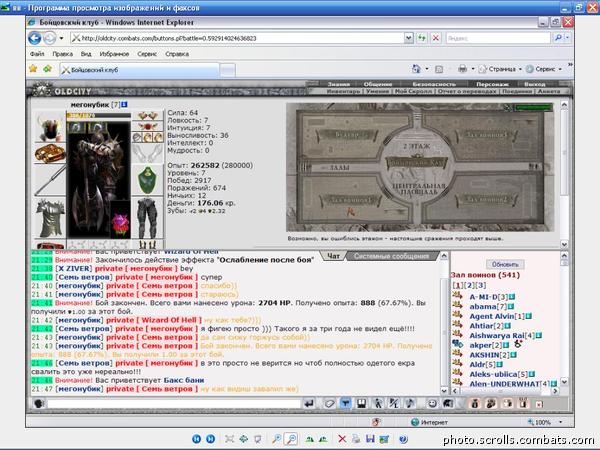Open the Правка menu
Image resolution: width=600 pixels, height=450 pixels.
(62, 54)
